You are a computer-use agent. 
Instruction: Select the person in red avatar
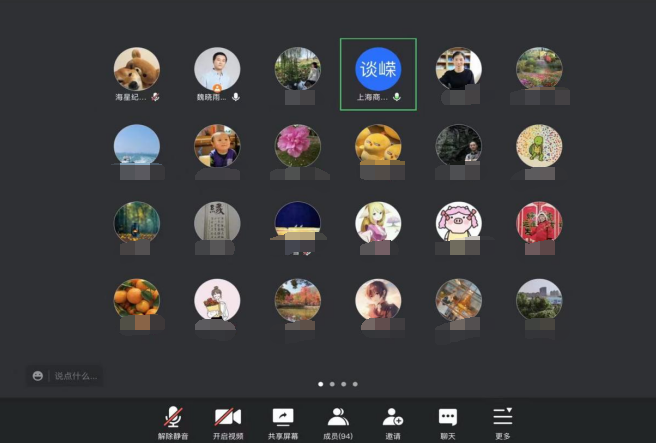pos(539,222)
